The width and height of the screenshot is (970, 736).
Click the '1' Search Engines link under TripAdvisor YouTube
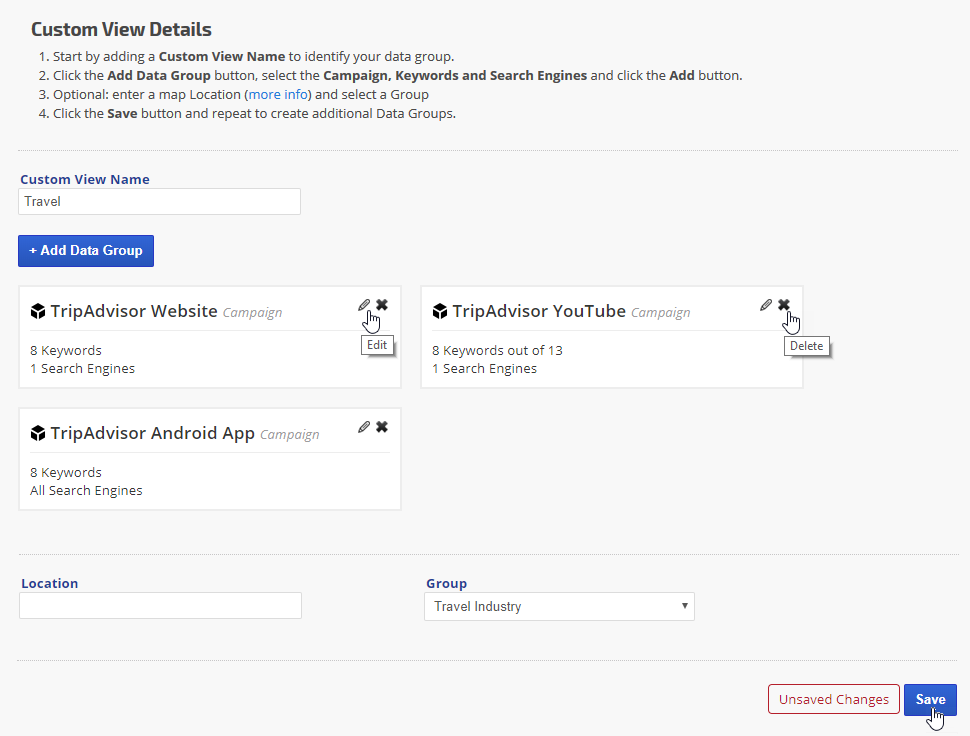[x=436, y=368]
